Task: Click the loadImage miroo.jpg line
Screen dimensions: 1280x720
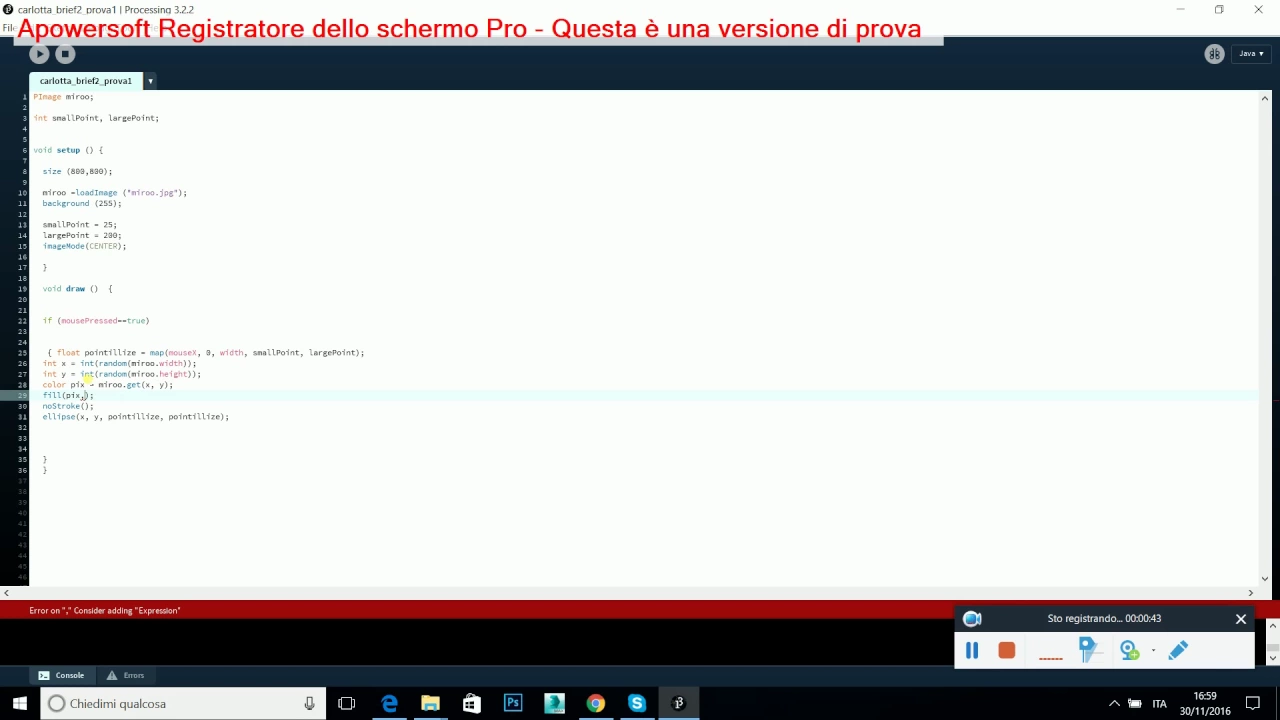Action: [x=114, y=193]
